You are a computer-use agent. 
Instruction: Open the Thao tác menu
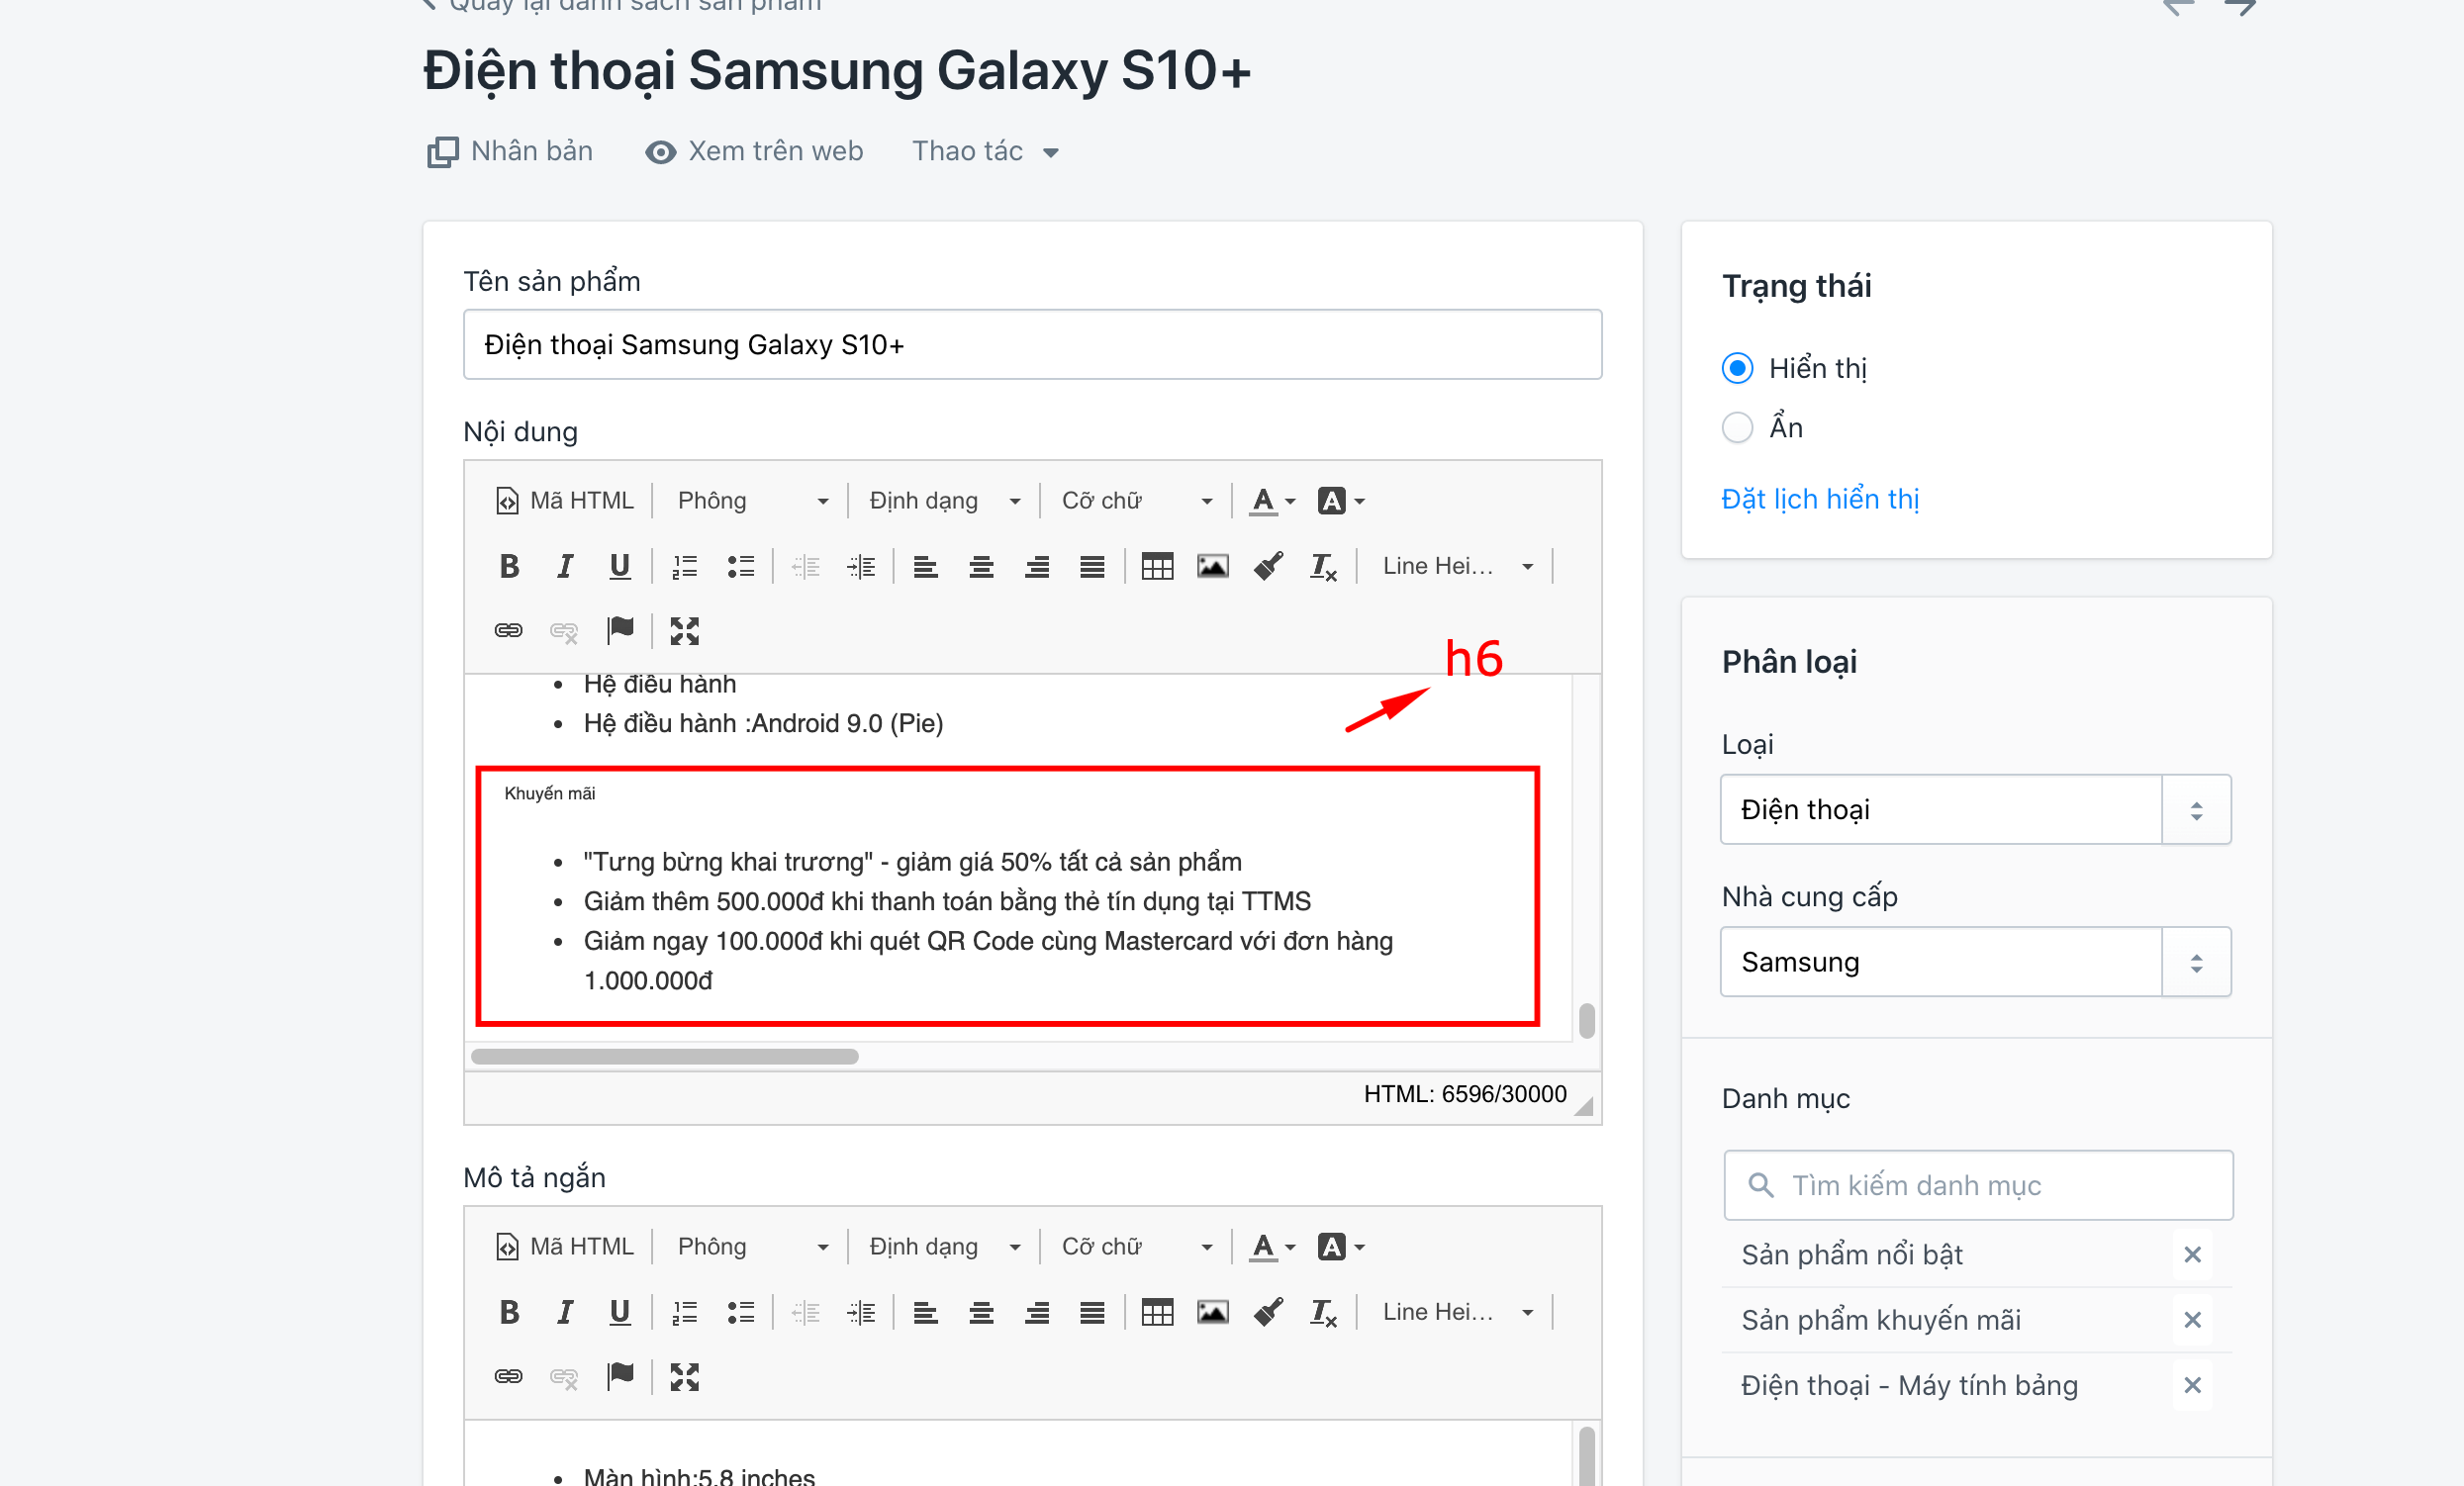pos(985,151)
